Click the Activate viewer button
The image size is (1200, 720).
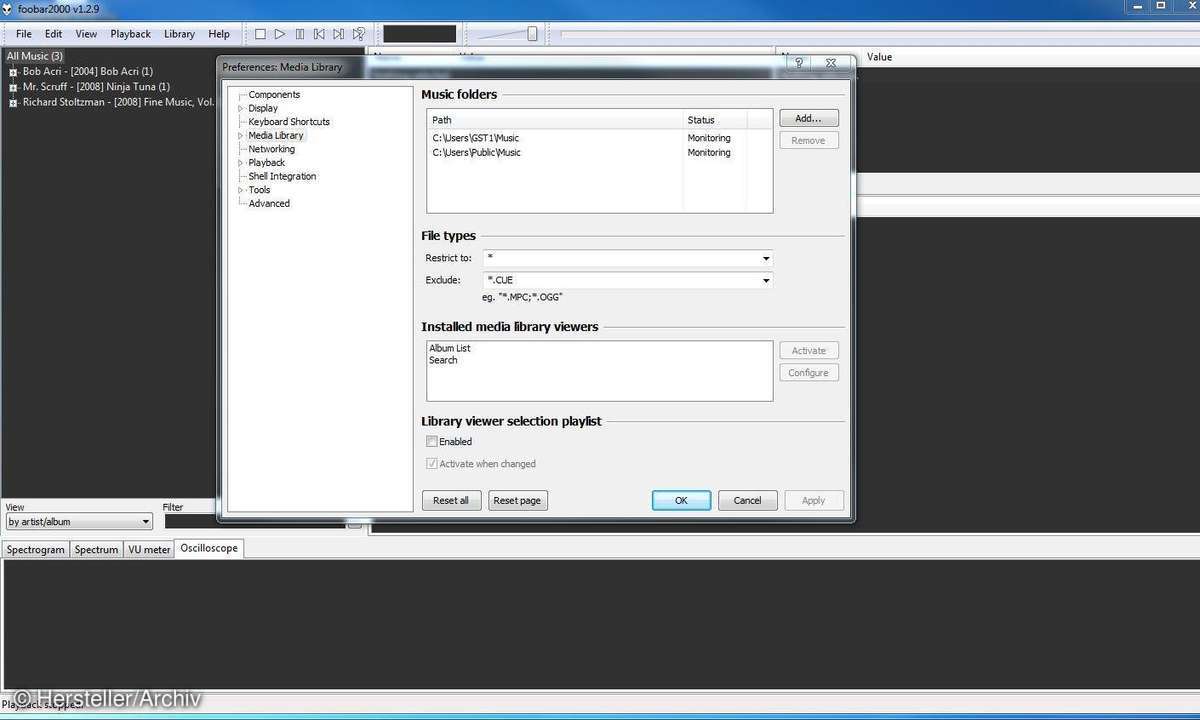[x=809, y=350]
